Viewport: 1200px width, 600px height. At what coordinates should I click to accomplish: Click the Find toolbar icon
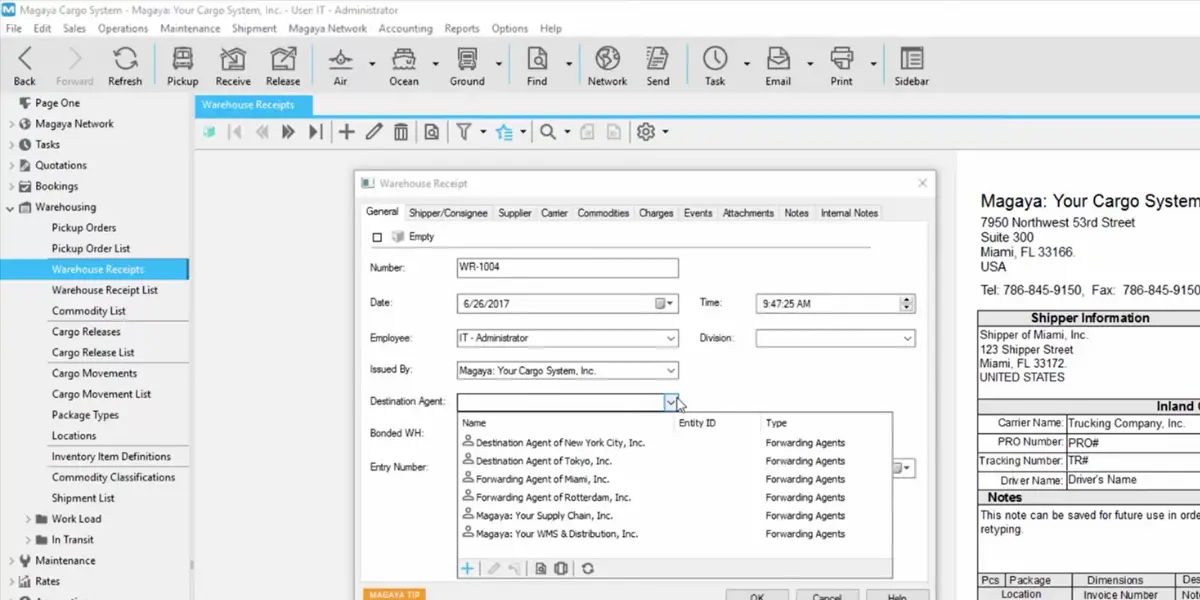pos(537,58)
